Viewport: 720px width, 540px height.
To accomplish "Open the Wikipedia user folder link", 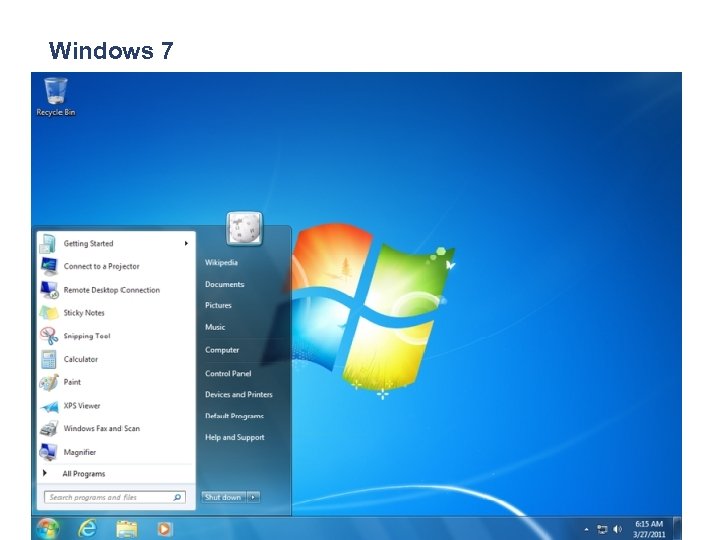I will tap(221, 263).
